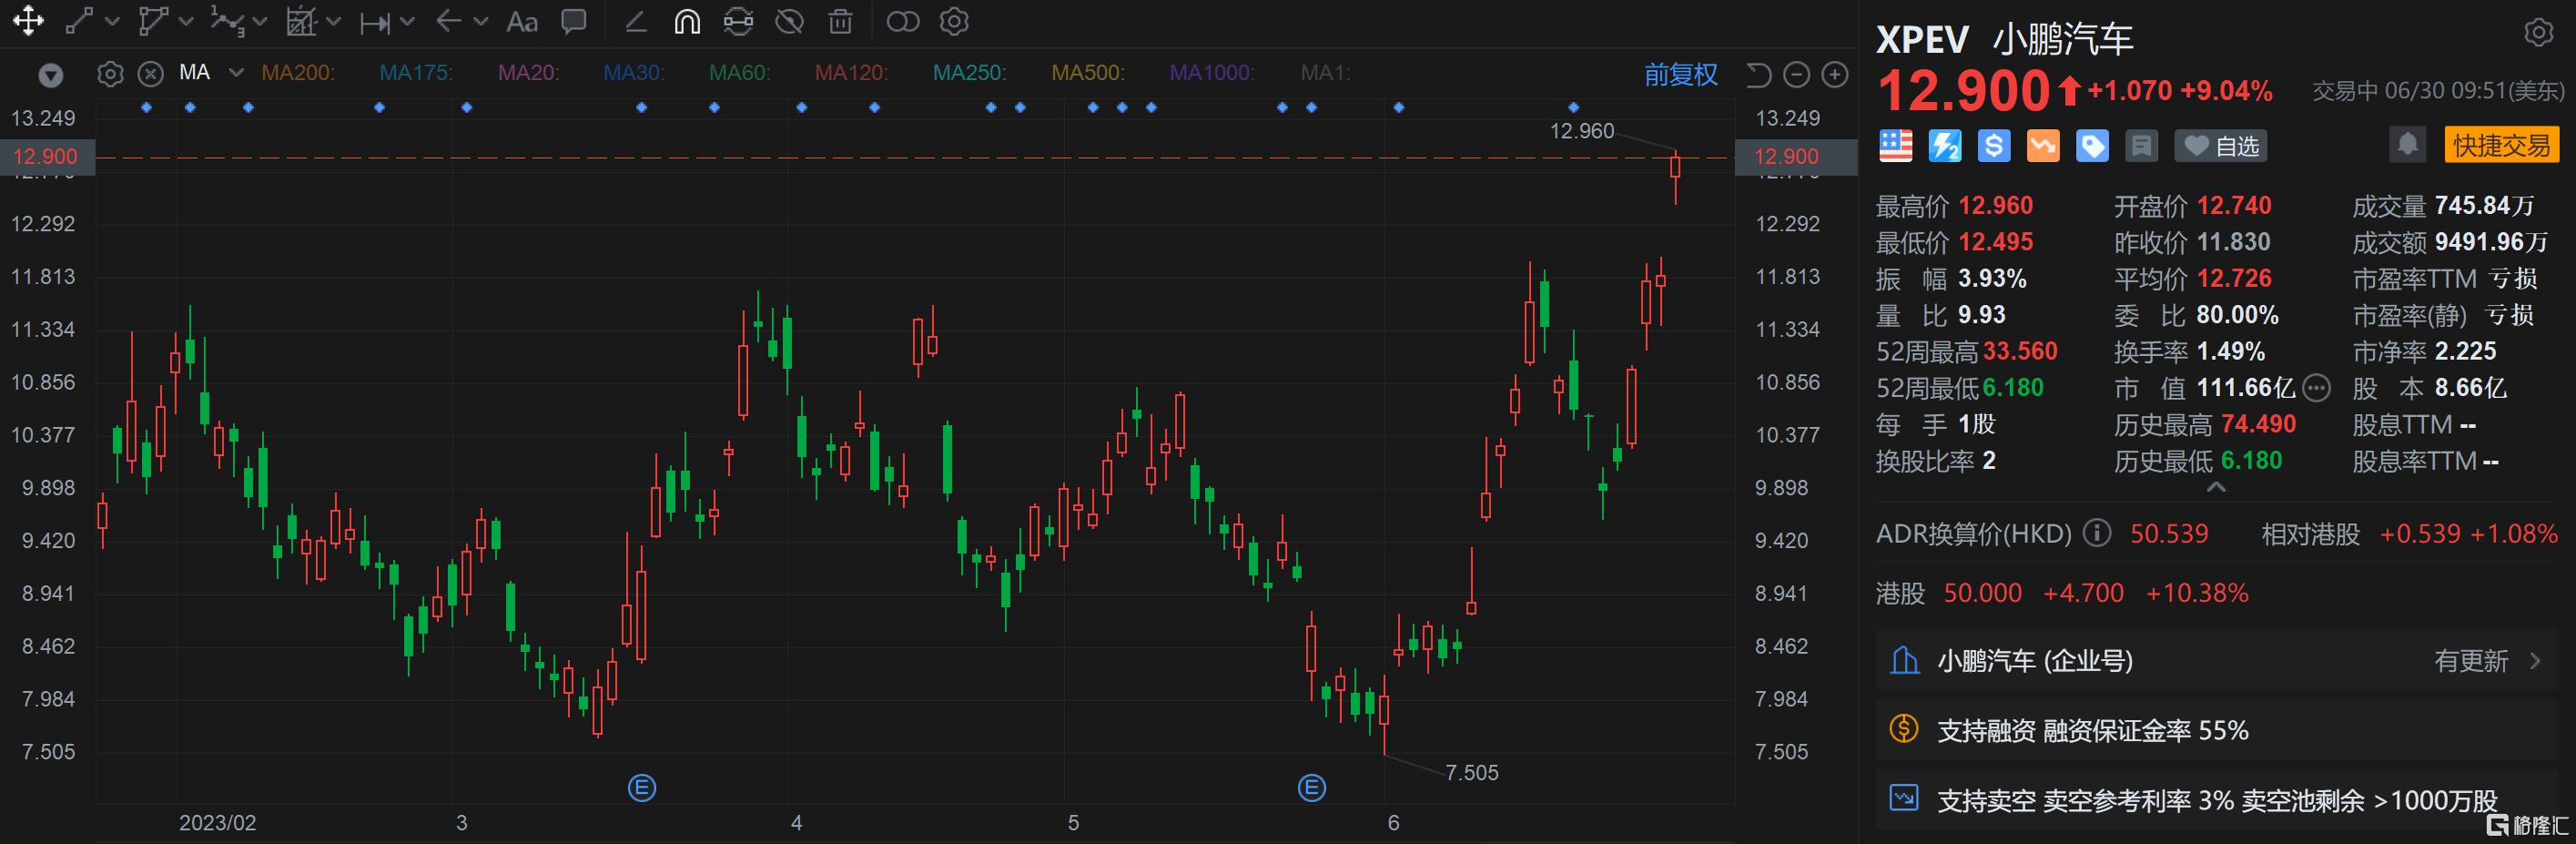This screenshot has height=844, width=2576.
Task: Click the 12.900 current price label on left axis
Action: point(46,156)
